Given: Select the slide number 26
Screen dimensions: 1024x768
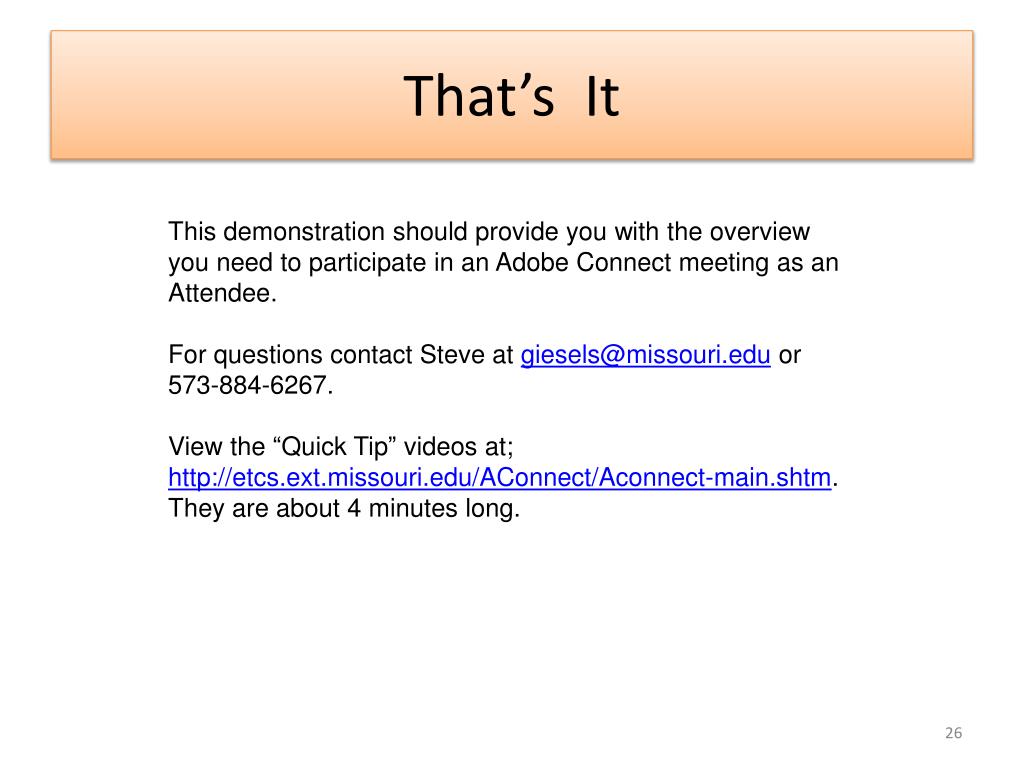Looking at the screenshot, I should pyautogui.click(x=953, y=733).
